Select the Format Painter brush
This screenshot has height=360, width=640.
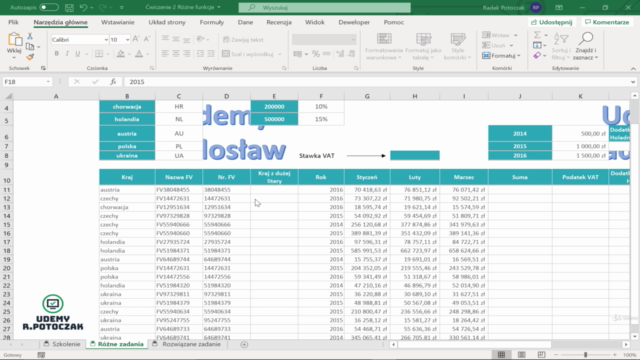(x=30, y=57)
